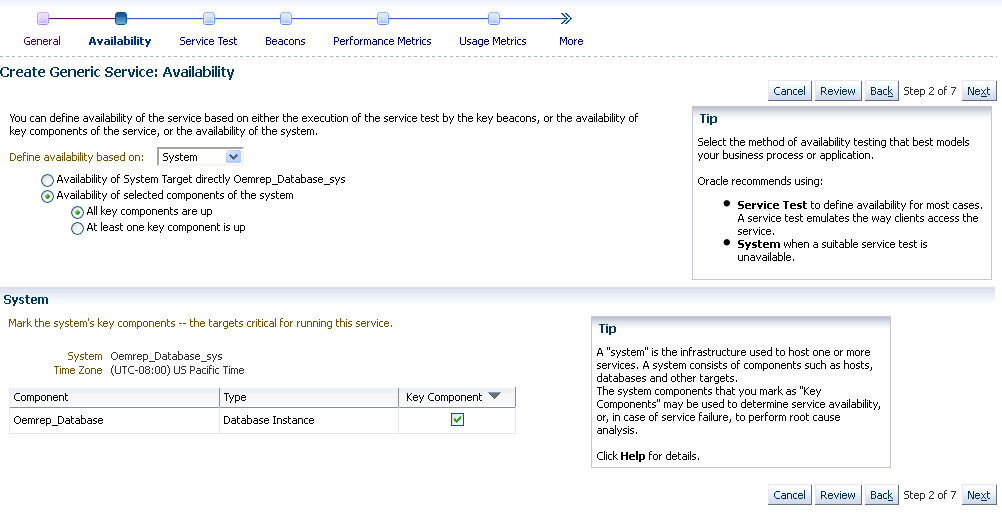Click the More steps double-arrow icon
Image resolution: width=1002 pixels, height=514 pixels.
566,19
